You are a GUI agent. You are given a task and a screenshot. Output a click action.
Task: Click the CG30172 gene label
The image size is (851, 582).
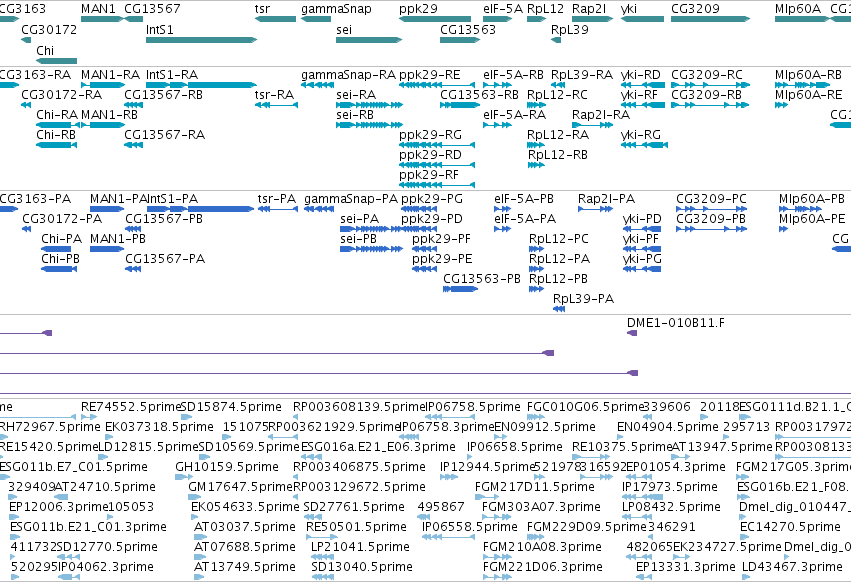pos(49,29)
